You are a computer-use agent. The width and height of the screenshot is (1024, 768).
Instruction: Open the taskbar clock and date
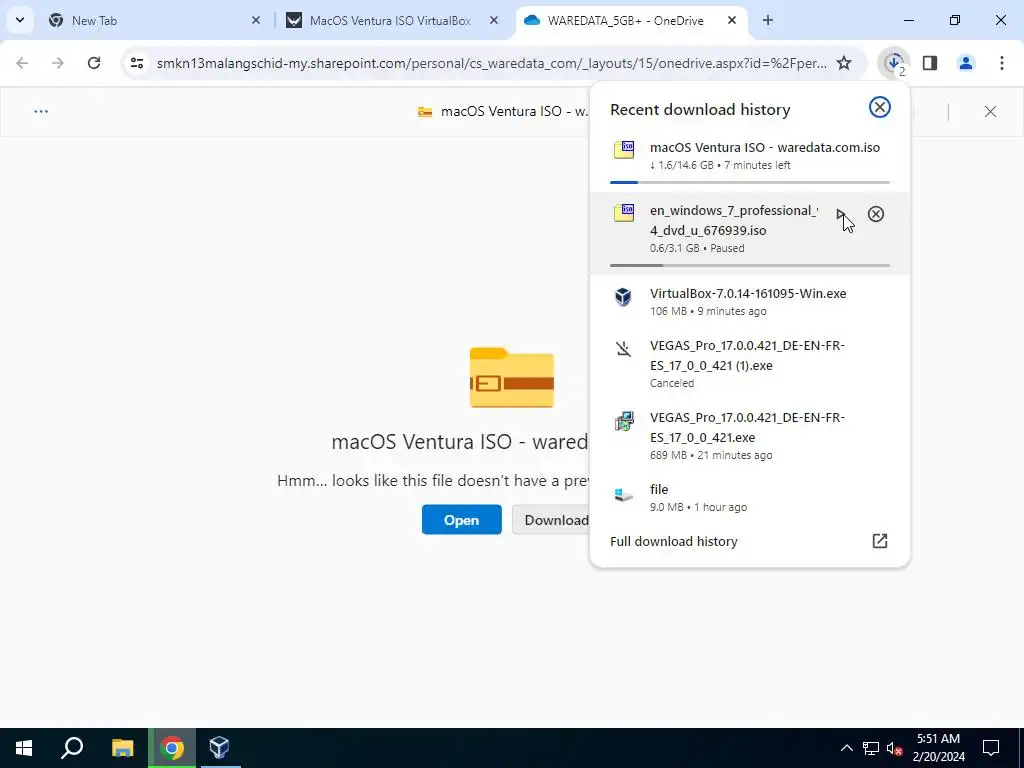pyautogui.click(x=938, y=748)
